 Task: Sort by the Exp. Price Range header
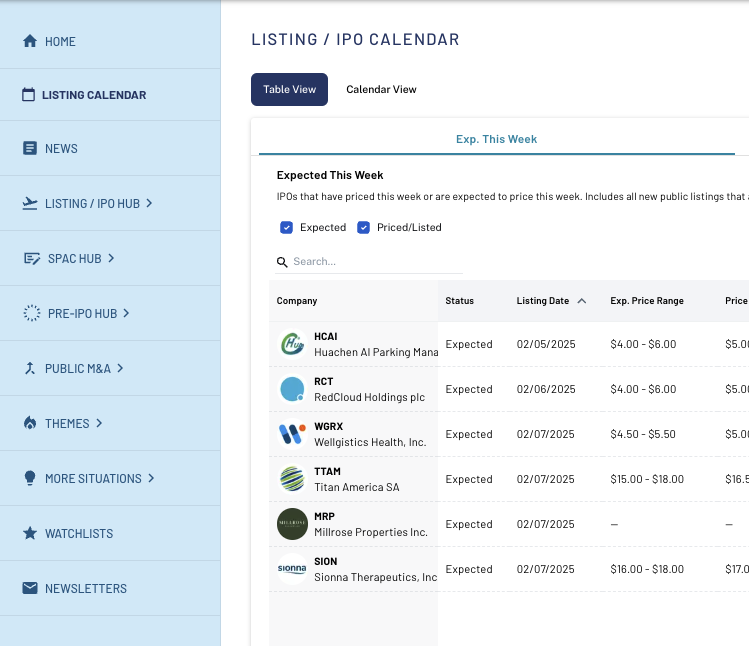[647, 301]
